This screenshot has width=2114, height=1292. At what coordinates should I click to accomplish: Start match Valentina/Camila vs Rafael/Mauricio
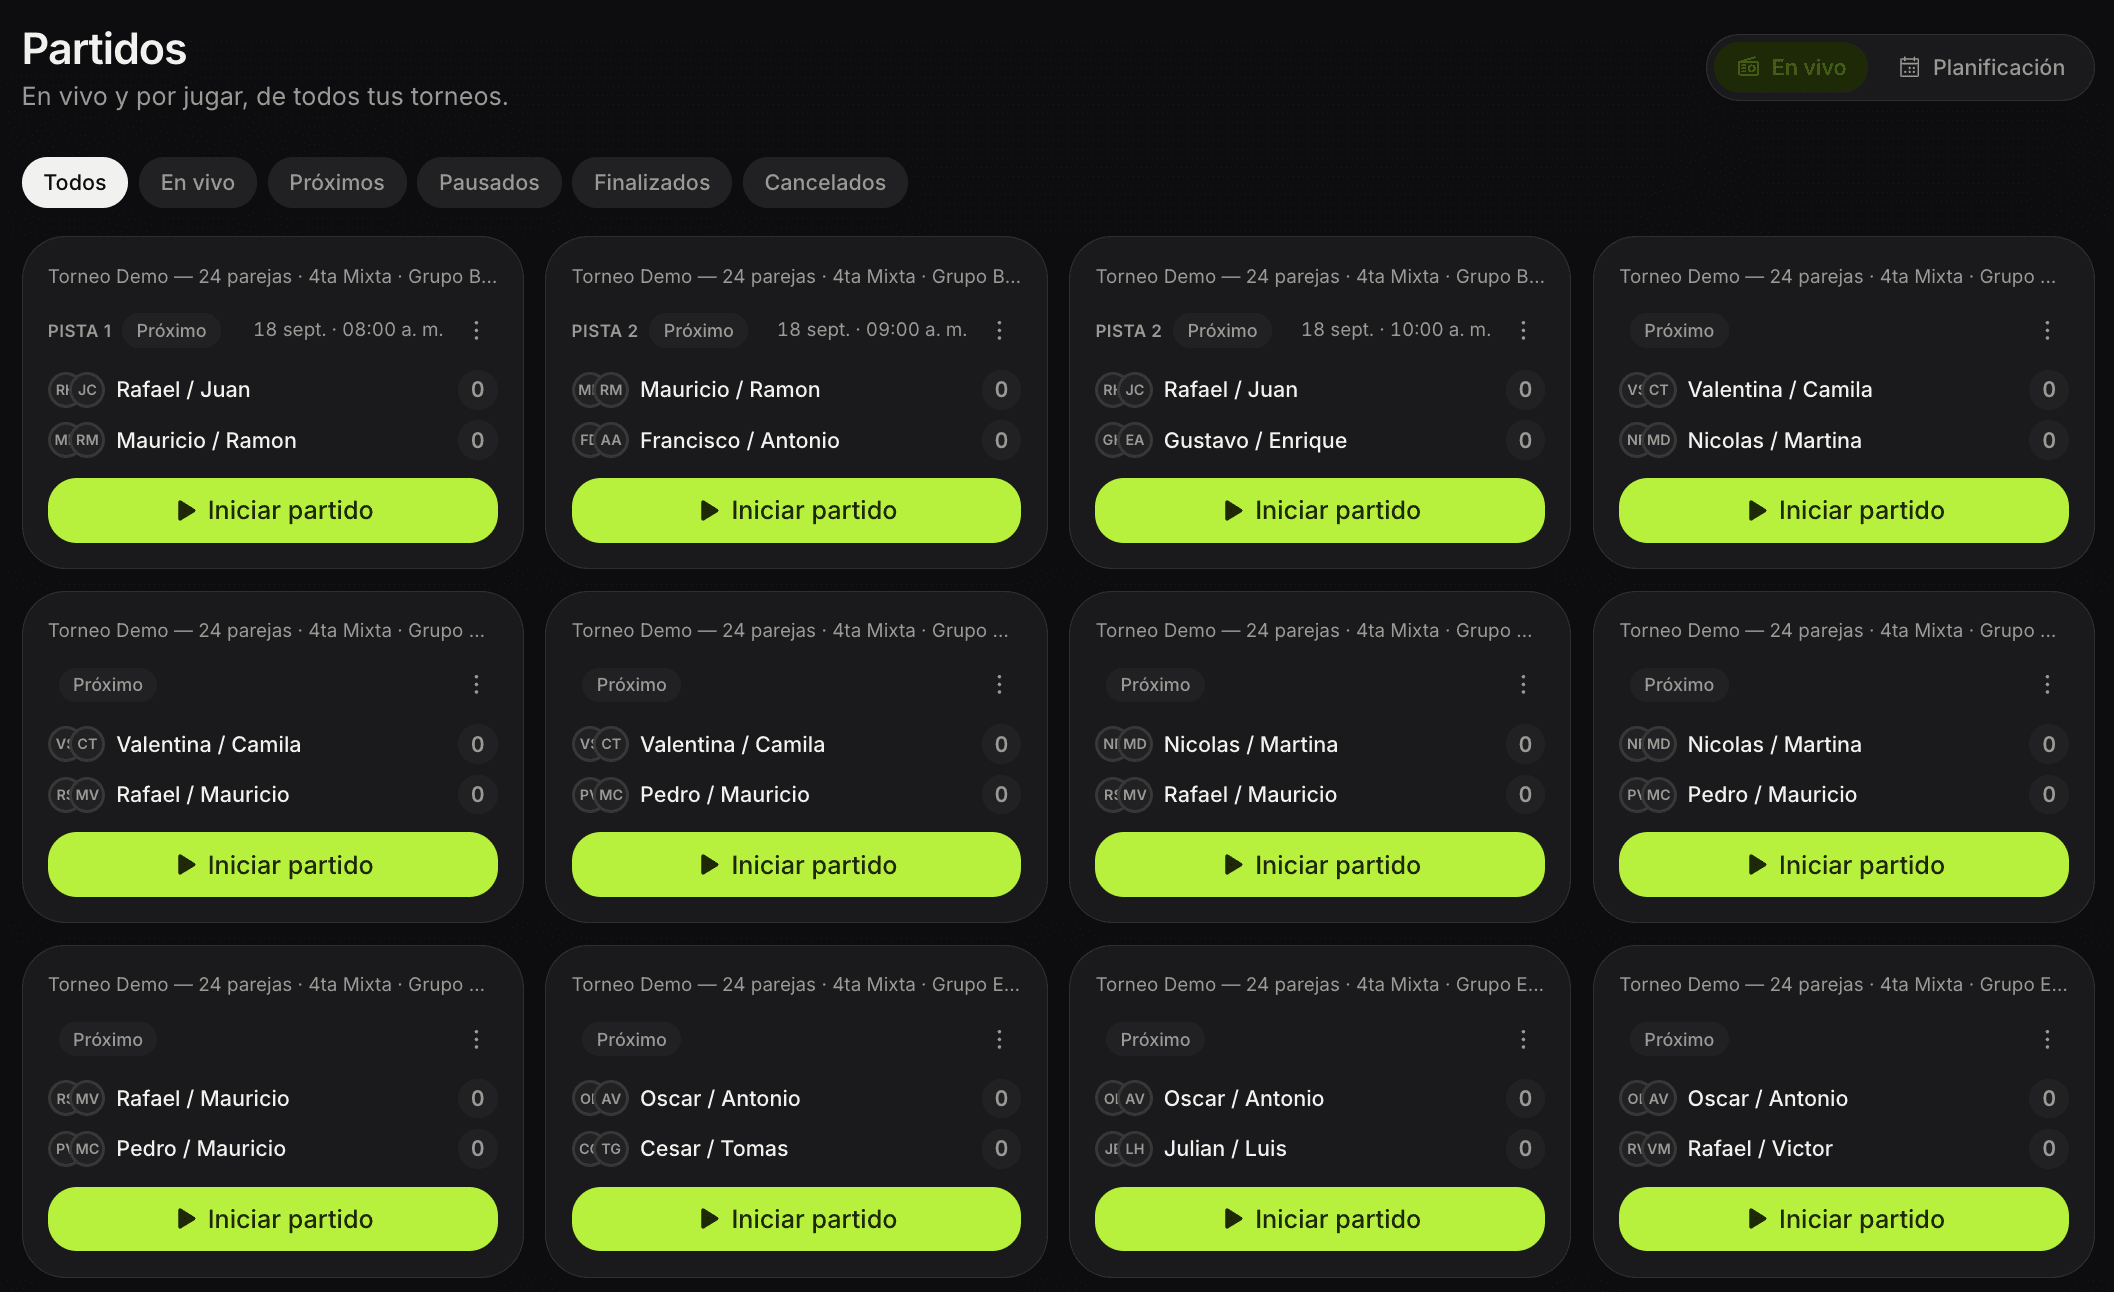click(x=273, y=865)
